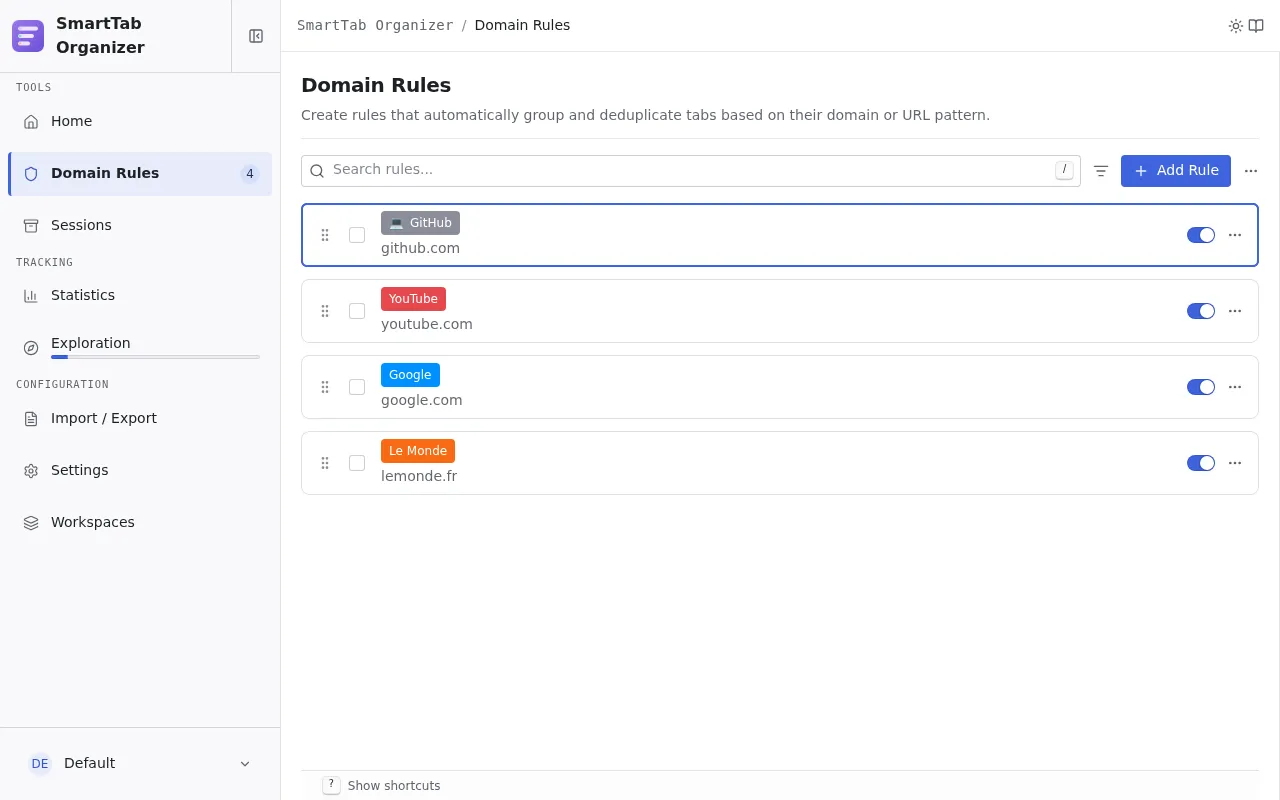
Task: Open Workspaces in sidebar
Action: [x=140, y=523]
